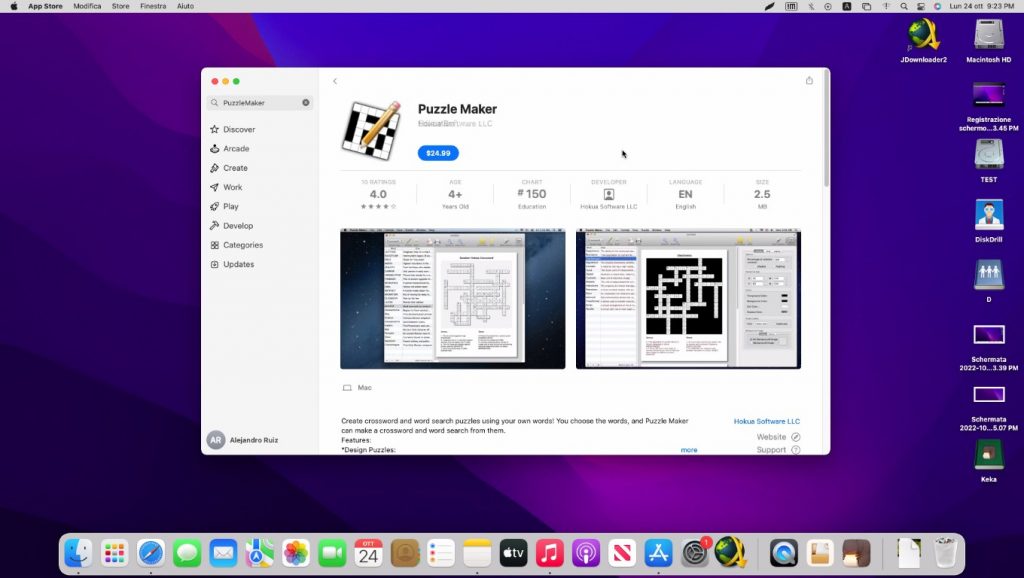The width and height of the screenshot is (1024, 578).
Task: Open the first crossword screenshot thumbnail
Action: (x=452, y=299)
